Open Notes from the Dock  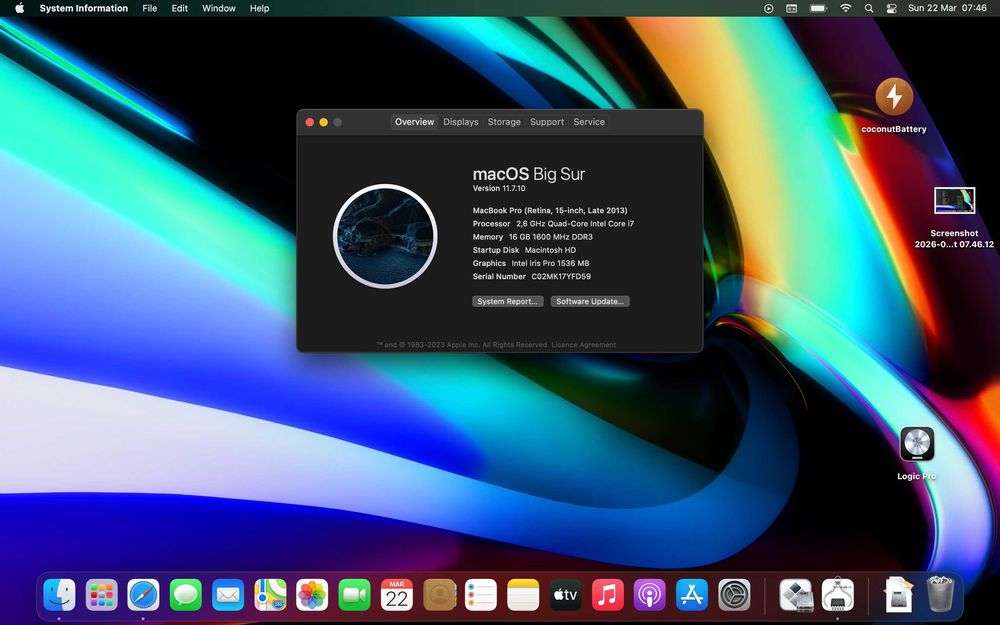point(523,595)
